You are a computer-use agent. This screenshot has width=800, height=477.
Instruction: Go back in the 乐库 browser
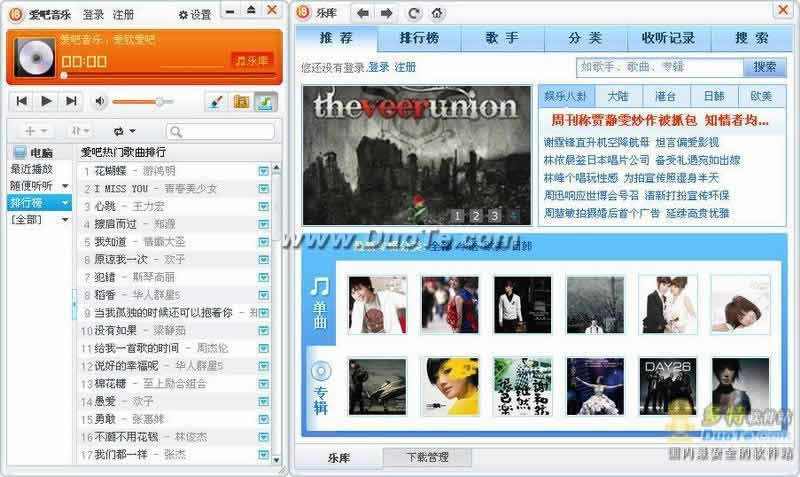(363, 14)
